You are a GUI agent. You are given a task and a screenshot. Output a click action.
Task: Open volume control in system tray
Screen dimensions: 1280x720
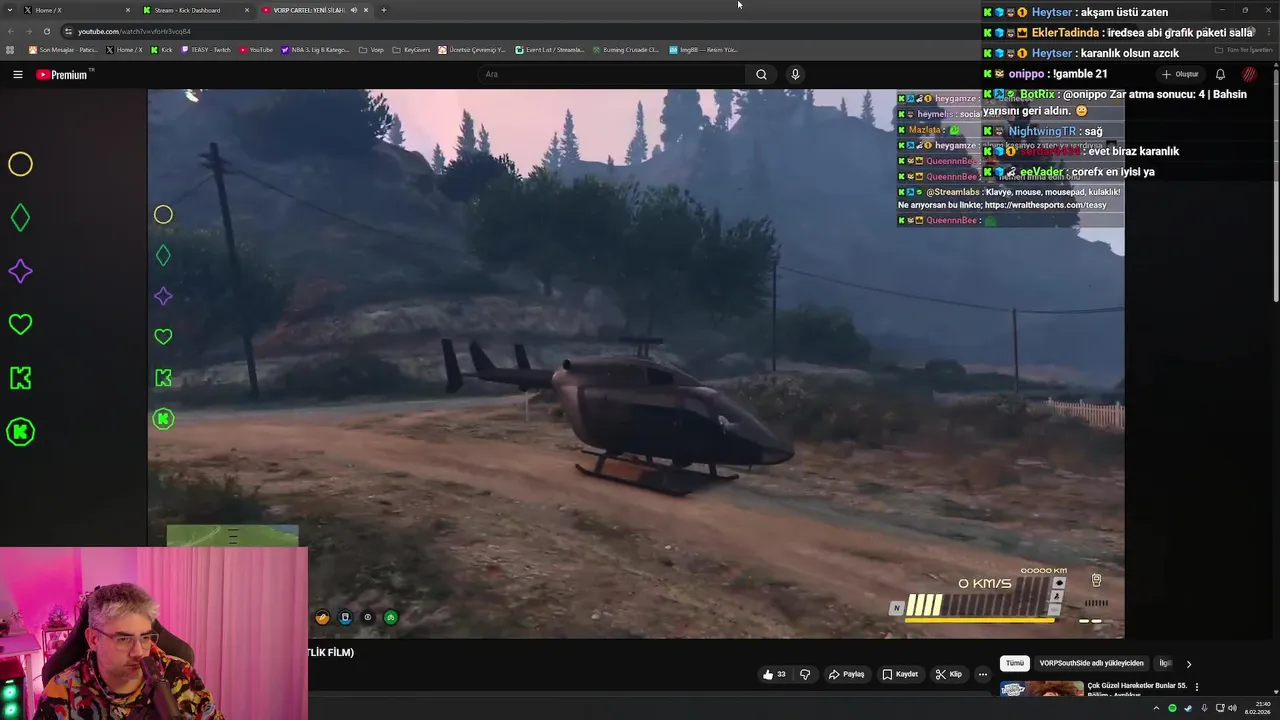point(1232,708)
